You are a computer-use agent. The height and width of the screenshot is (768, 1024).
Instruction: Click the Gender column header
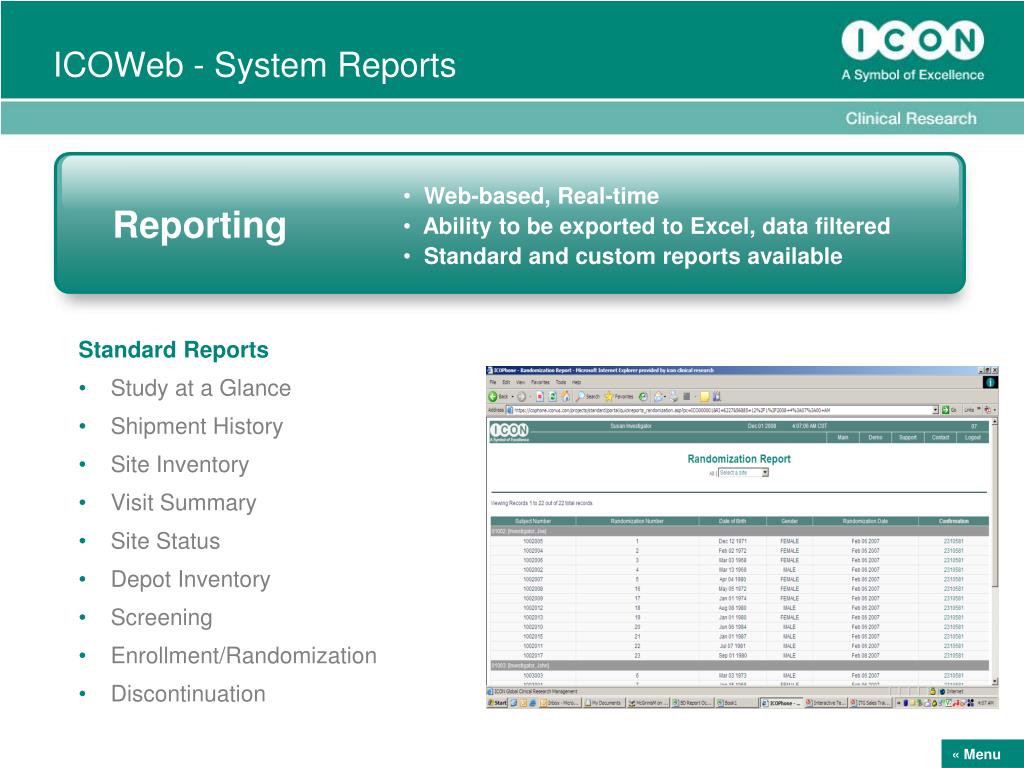pyautogui.click(x=790, y=521)
